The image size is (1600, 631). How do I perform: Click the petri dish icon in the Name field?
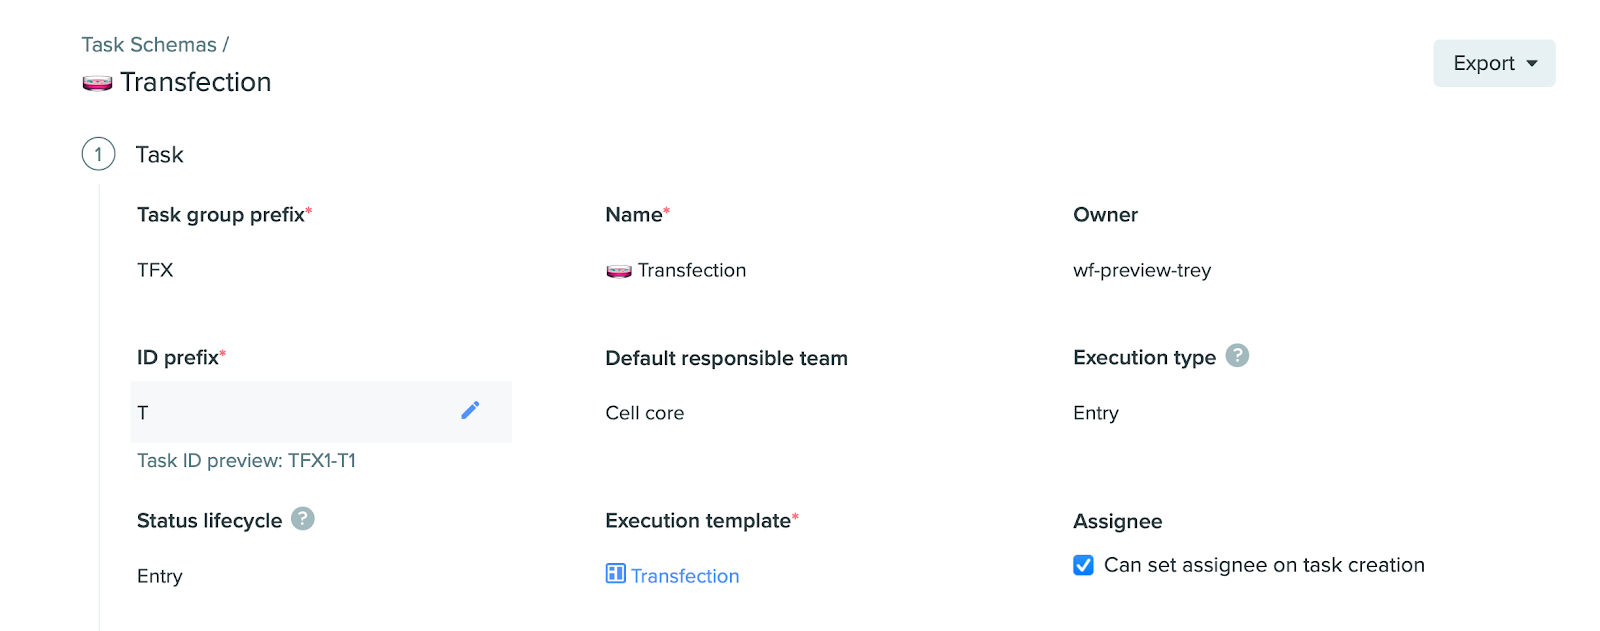pos(619,271)
